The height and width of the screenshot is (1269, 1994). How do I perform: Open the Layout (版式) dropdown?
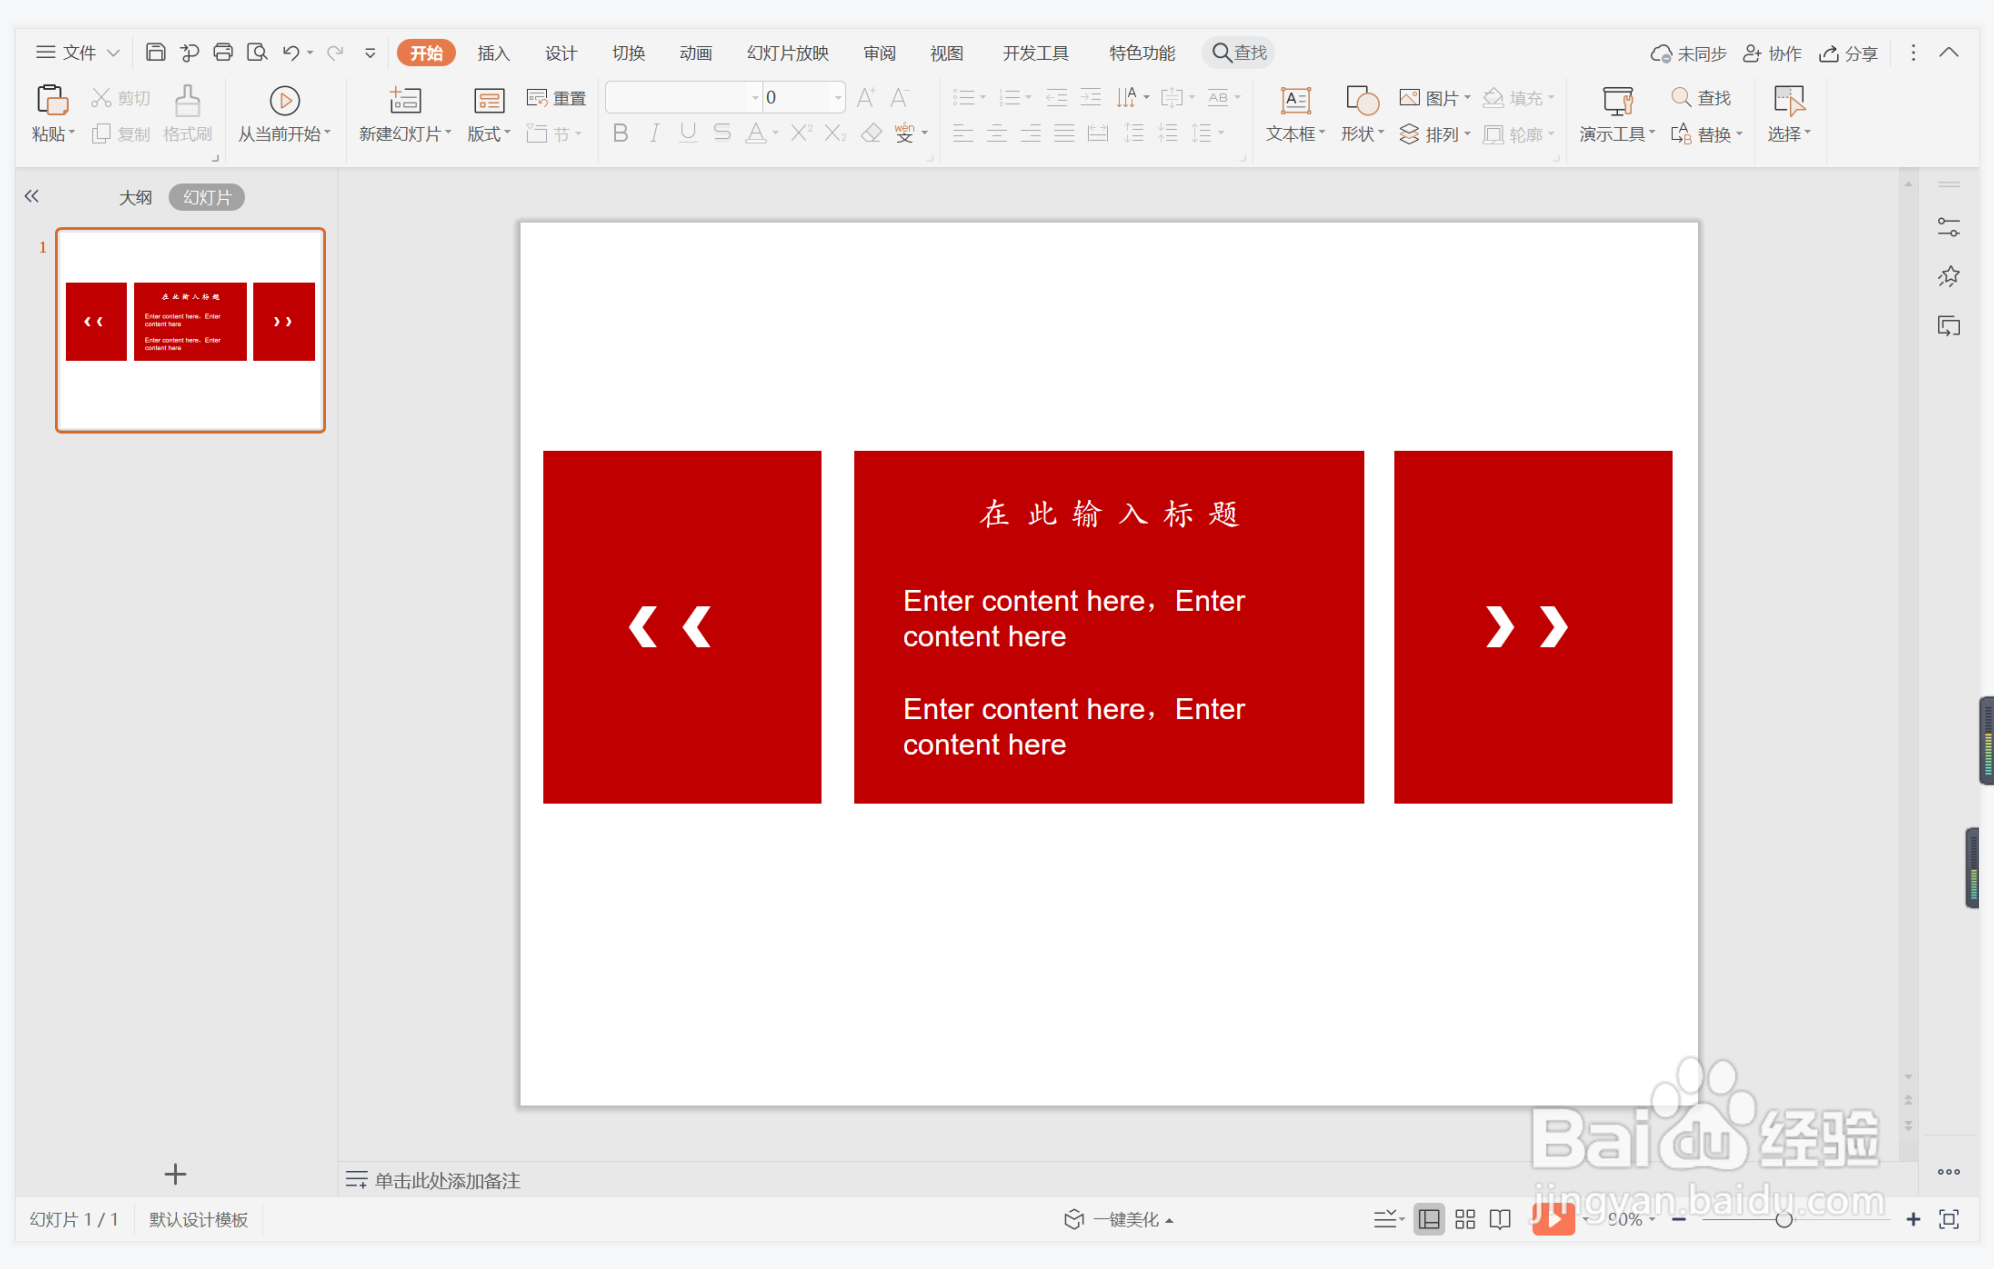tap(489, 134)
